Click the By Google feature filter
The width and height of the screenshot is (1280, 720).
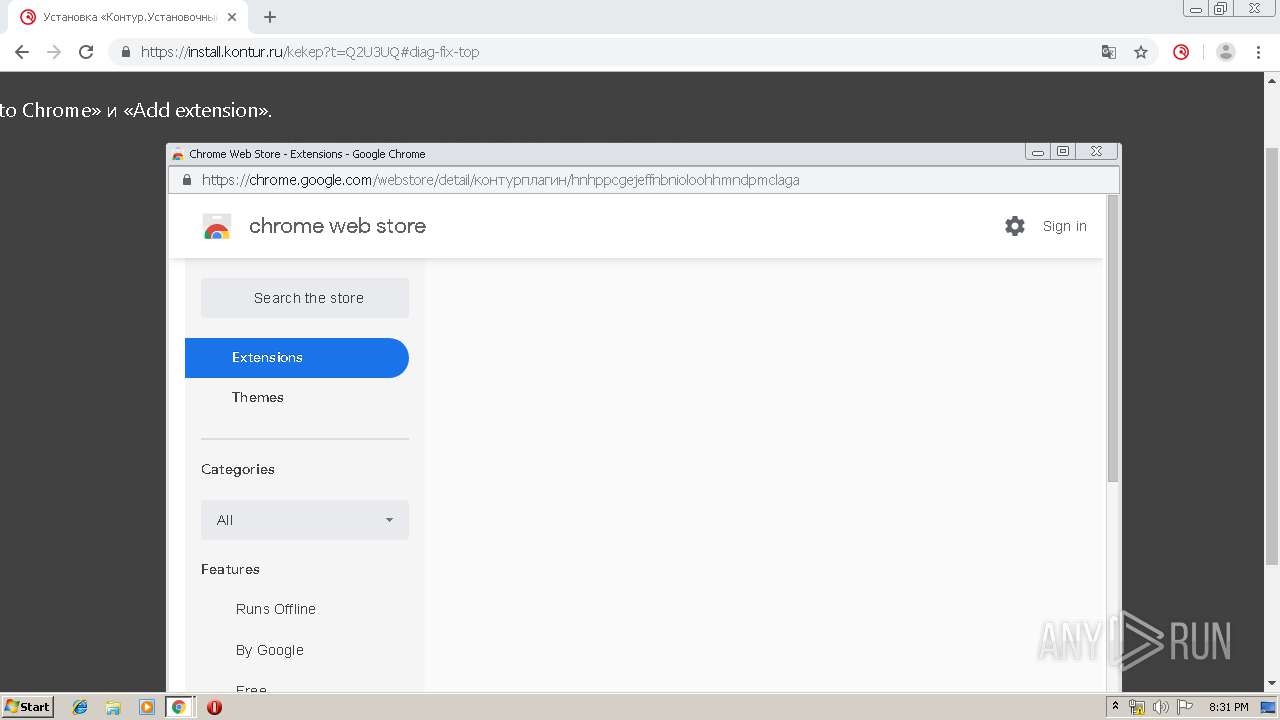click(270, 650)
